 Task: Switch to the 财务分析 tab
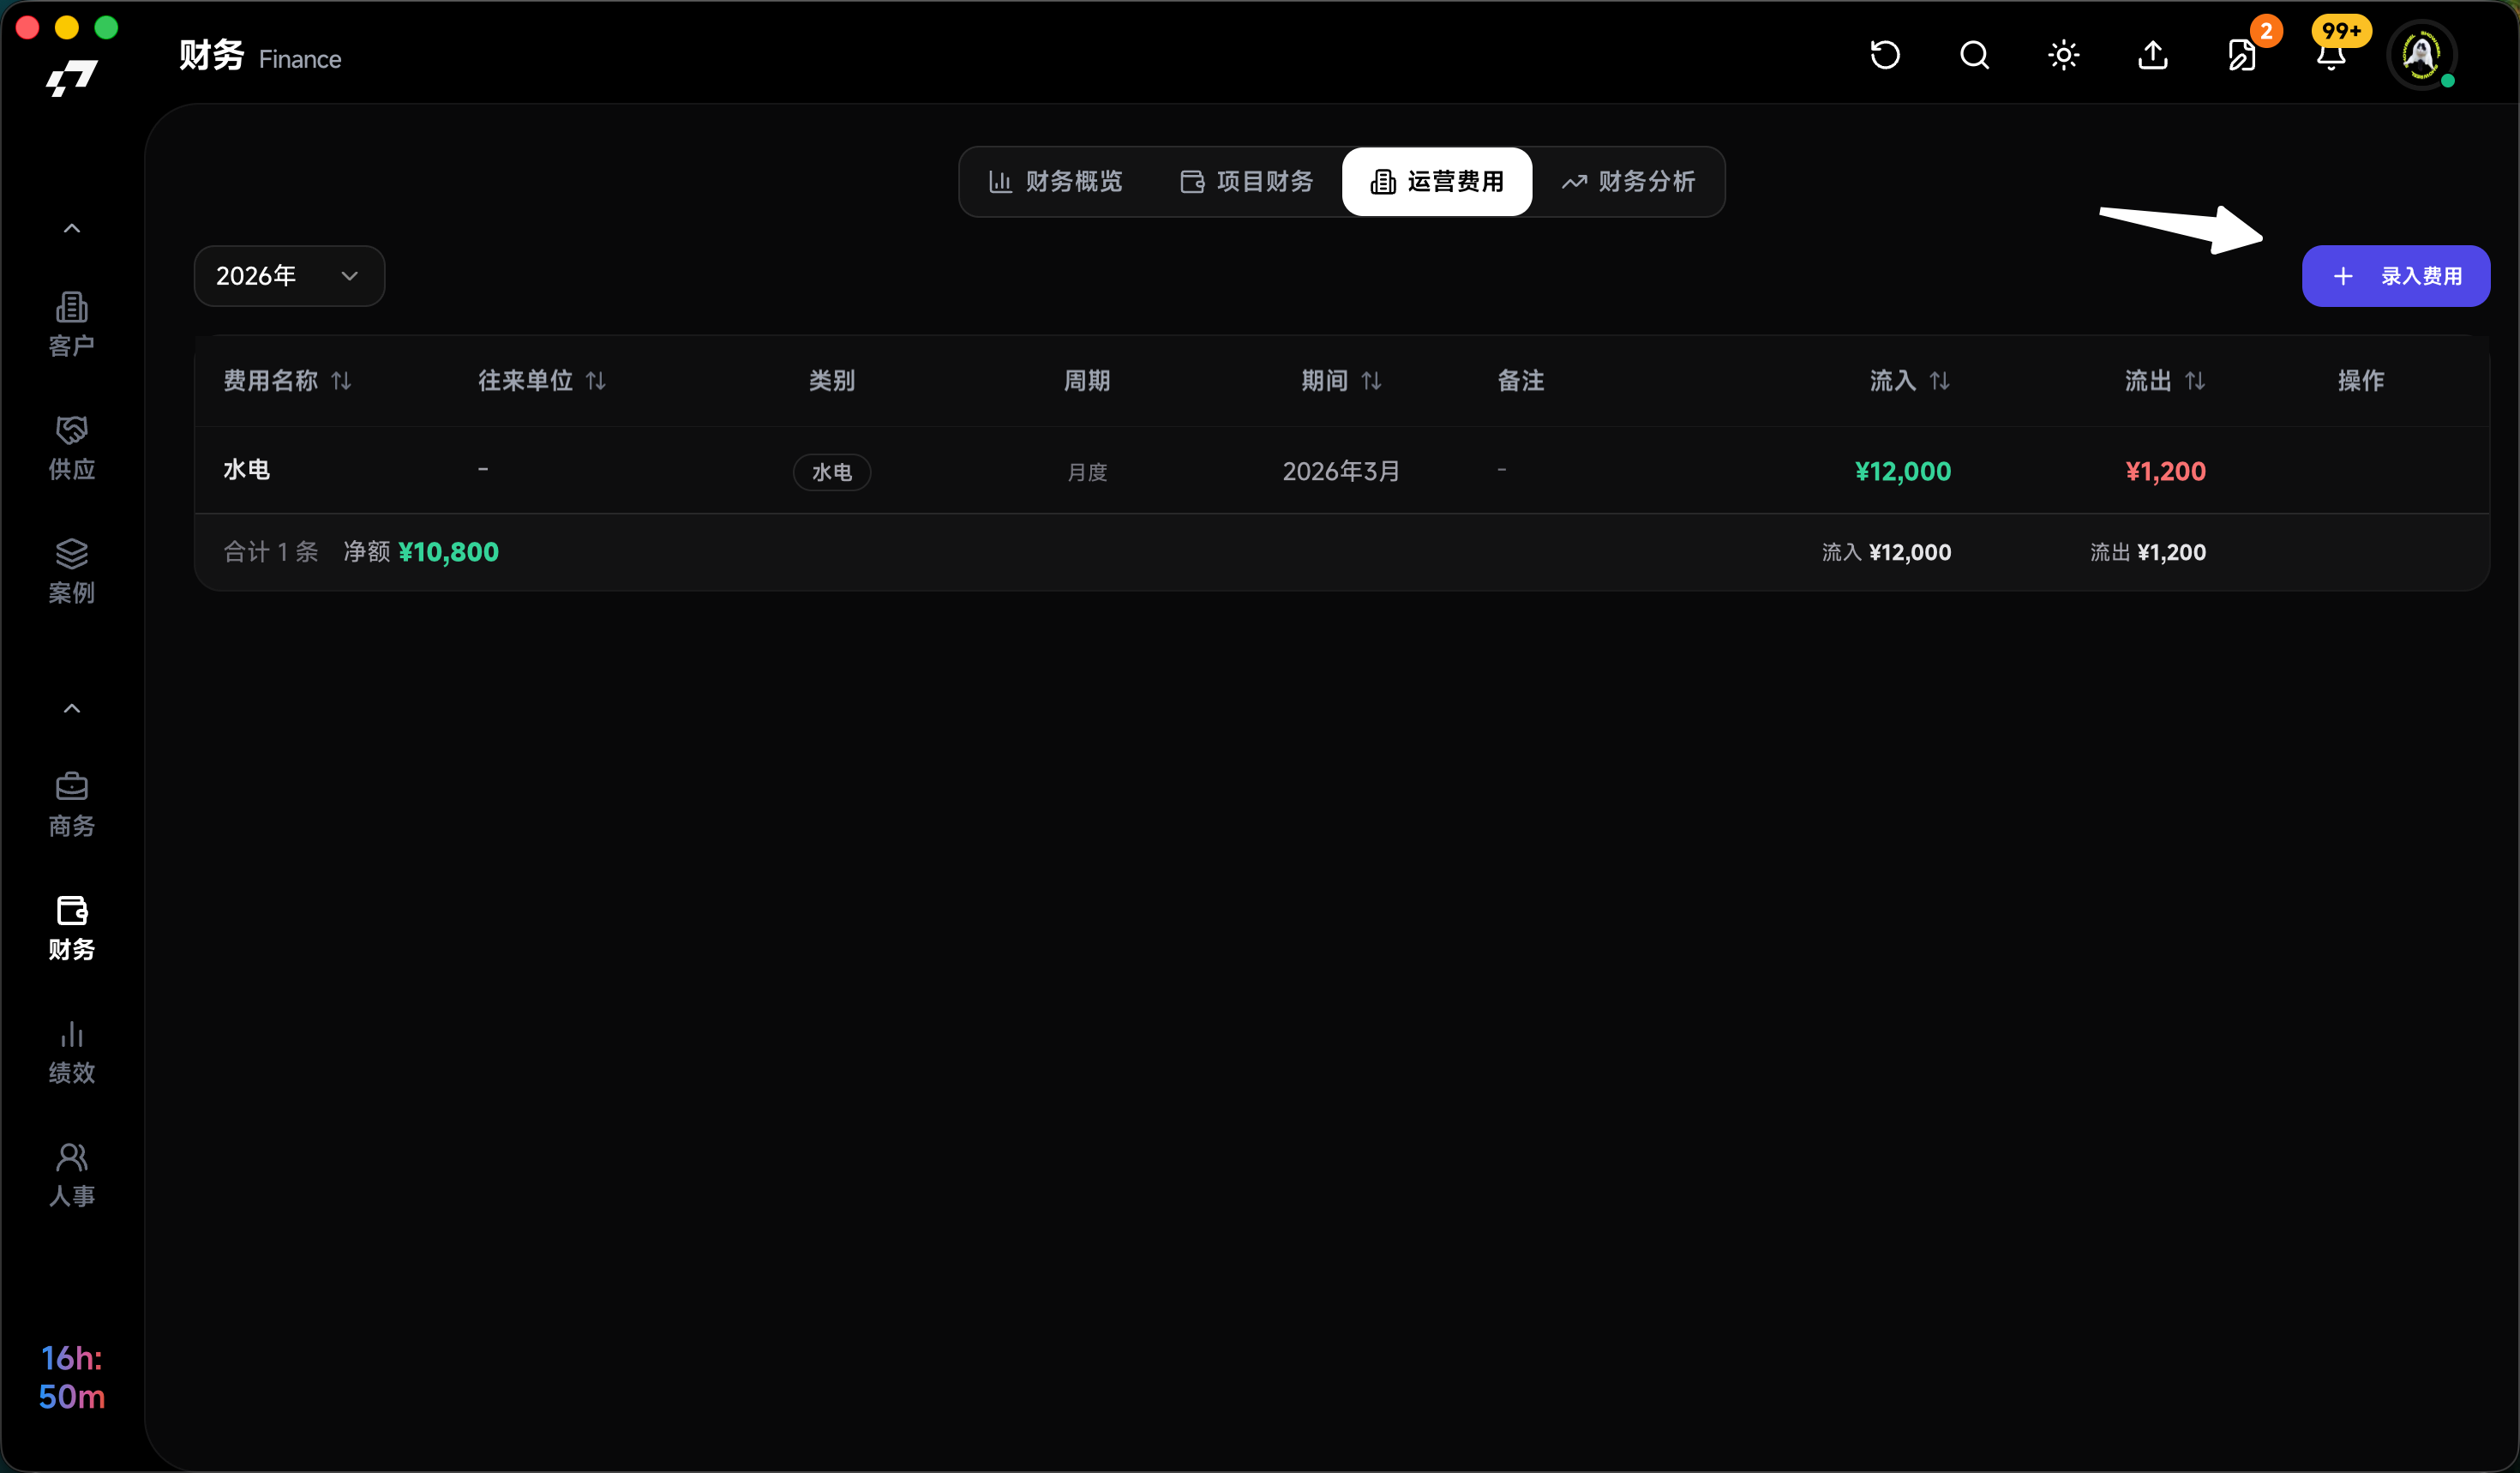pyautogui.click(x=1628, y=181)
